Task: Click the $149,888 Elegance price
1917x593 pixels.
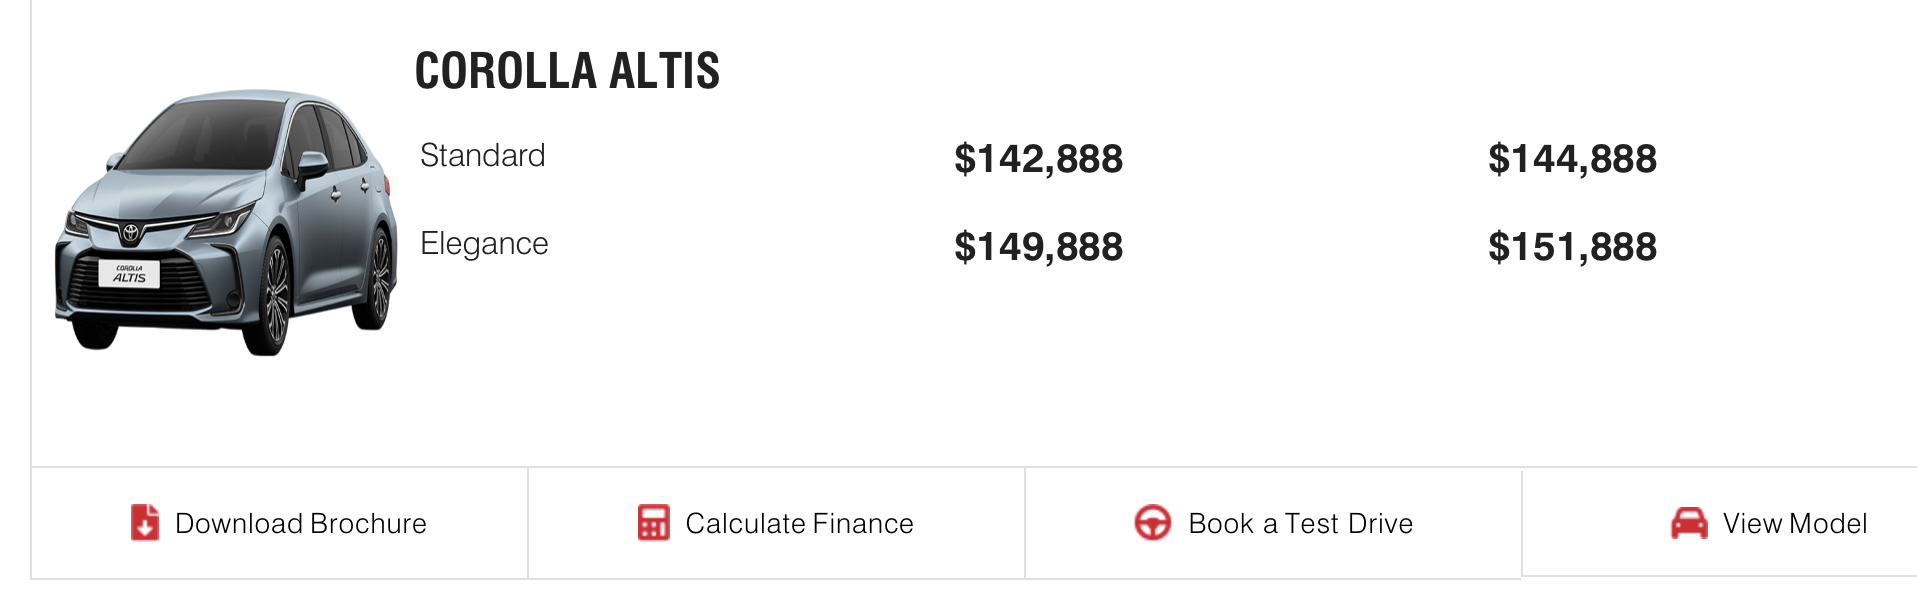Action: pyautogui.click(x=1038, y=247)
